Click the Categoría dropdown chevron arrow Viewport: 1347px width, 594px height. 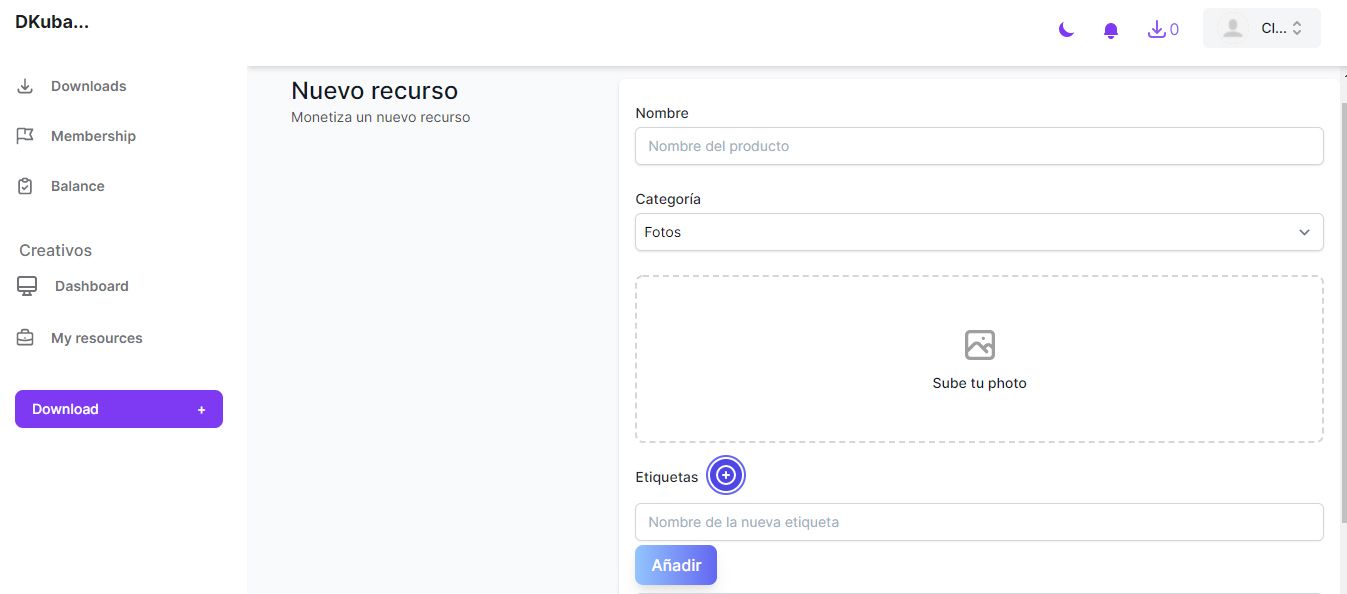(x=1304, y=232)
